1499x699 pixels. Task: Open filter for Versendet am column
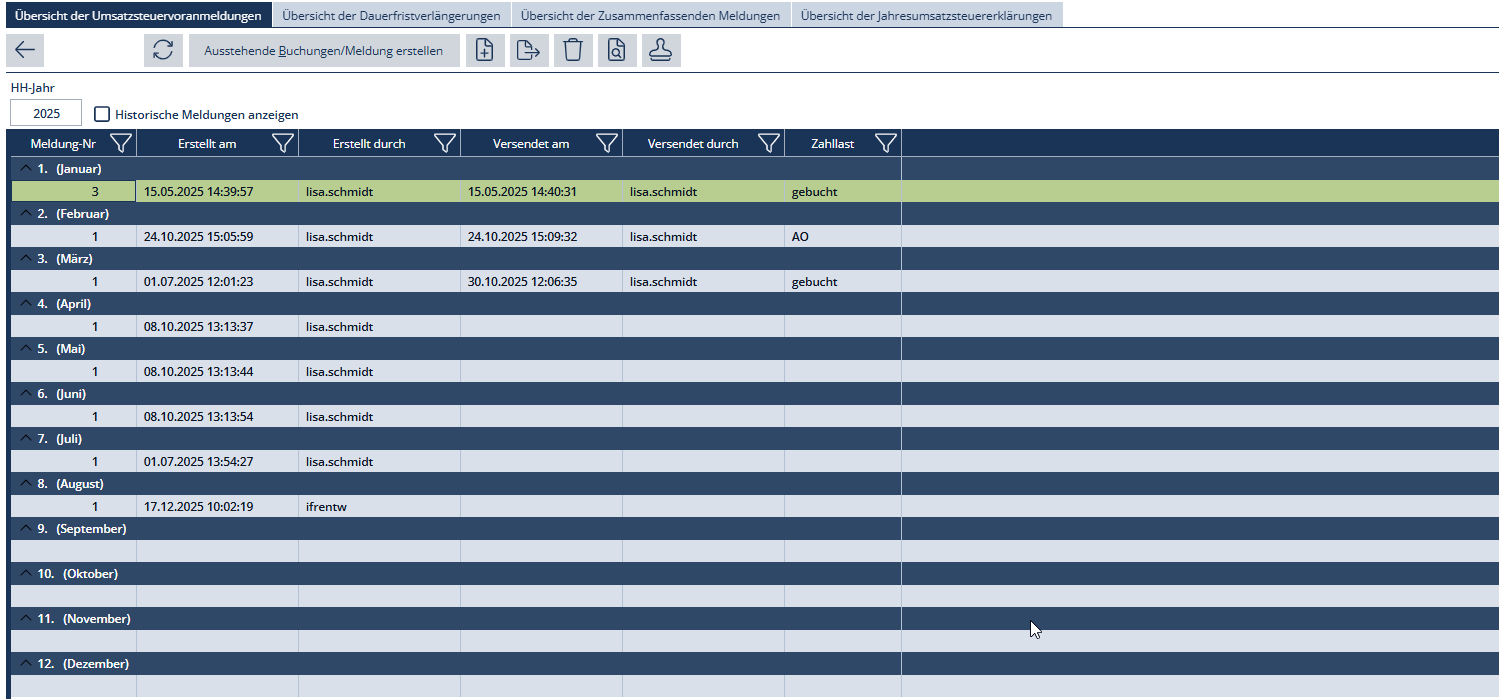tap(606, 144)
